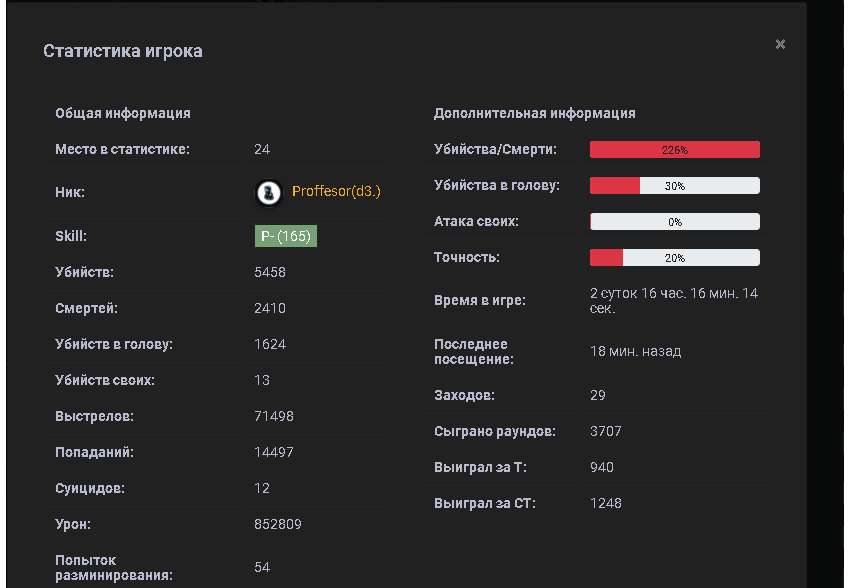The image size is (864, 588).
Task: Click the Атака своих 0% bar
Action: (x=674, y=222)
